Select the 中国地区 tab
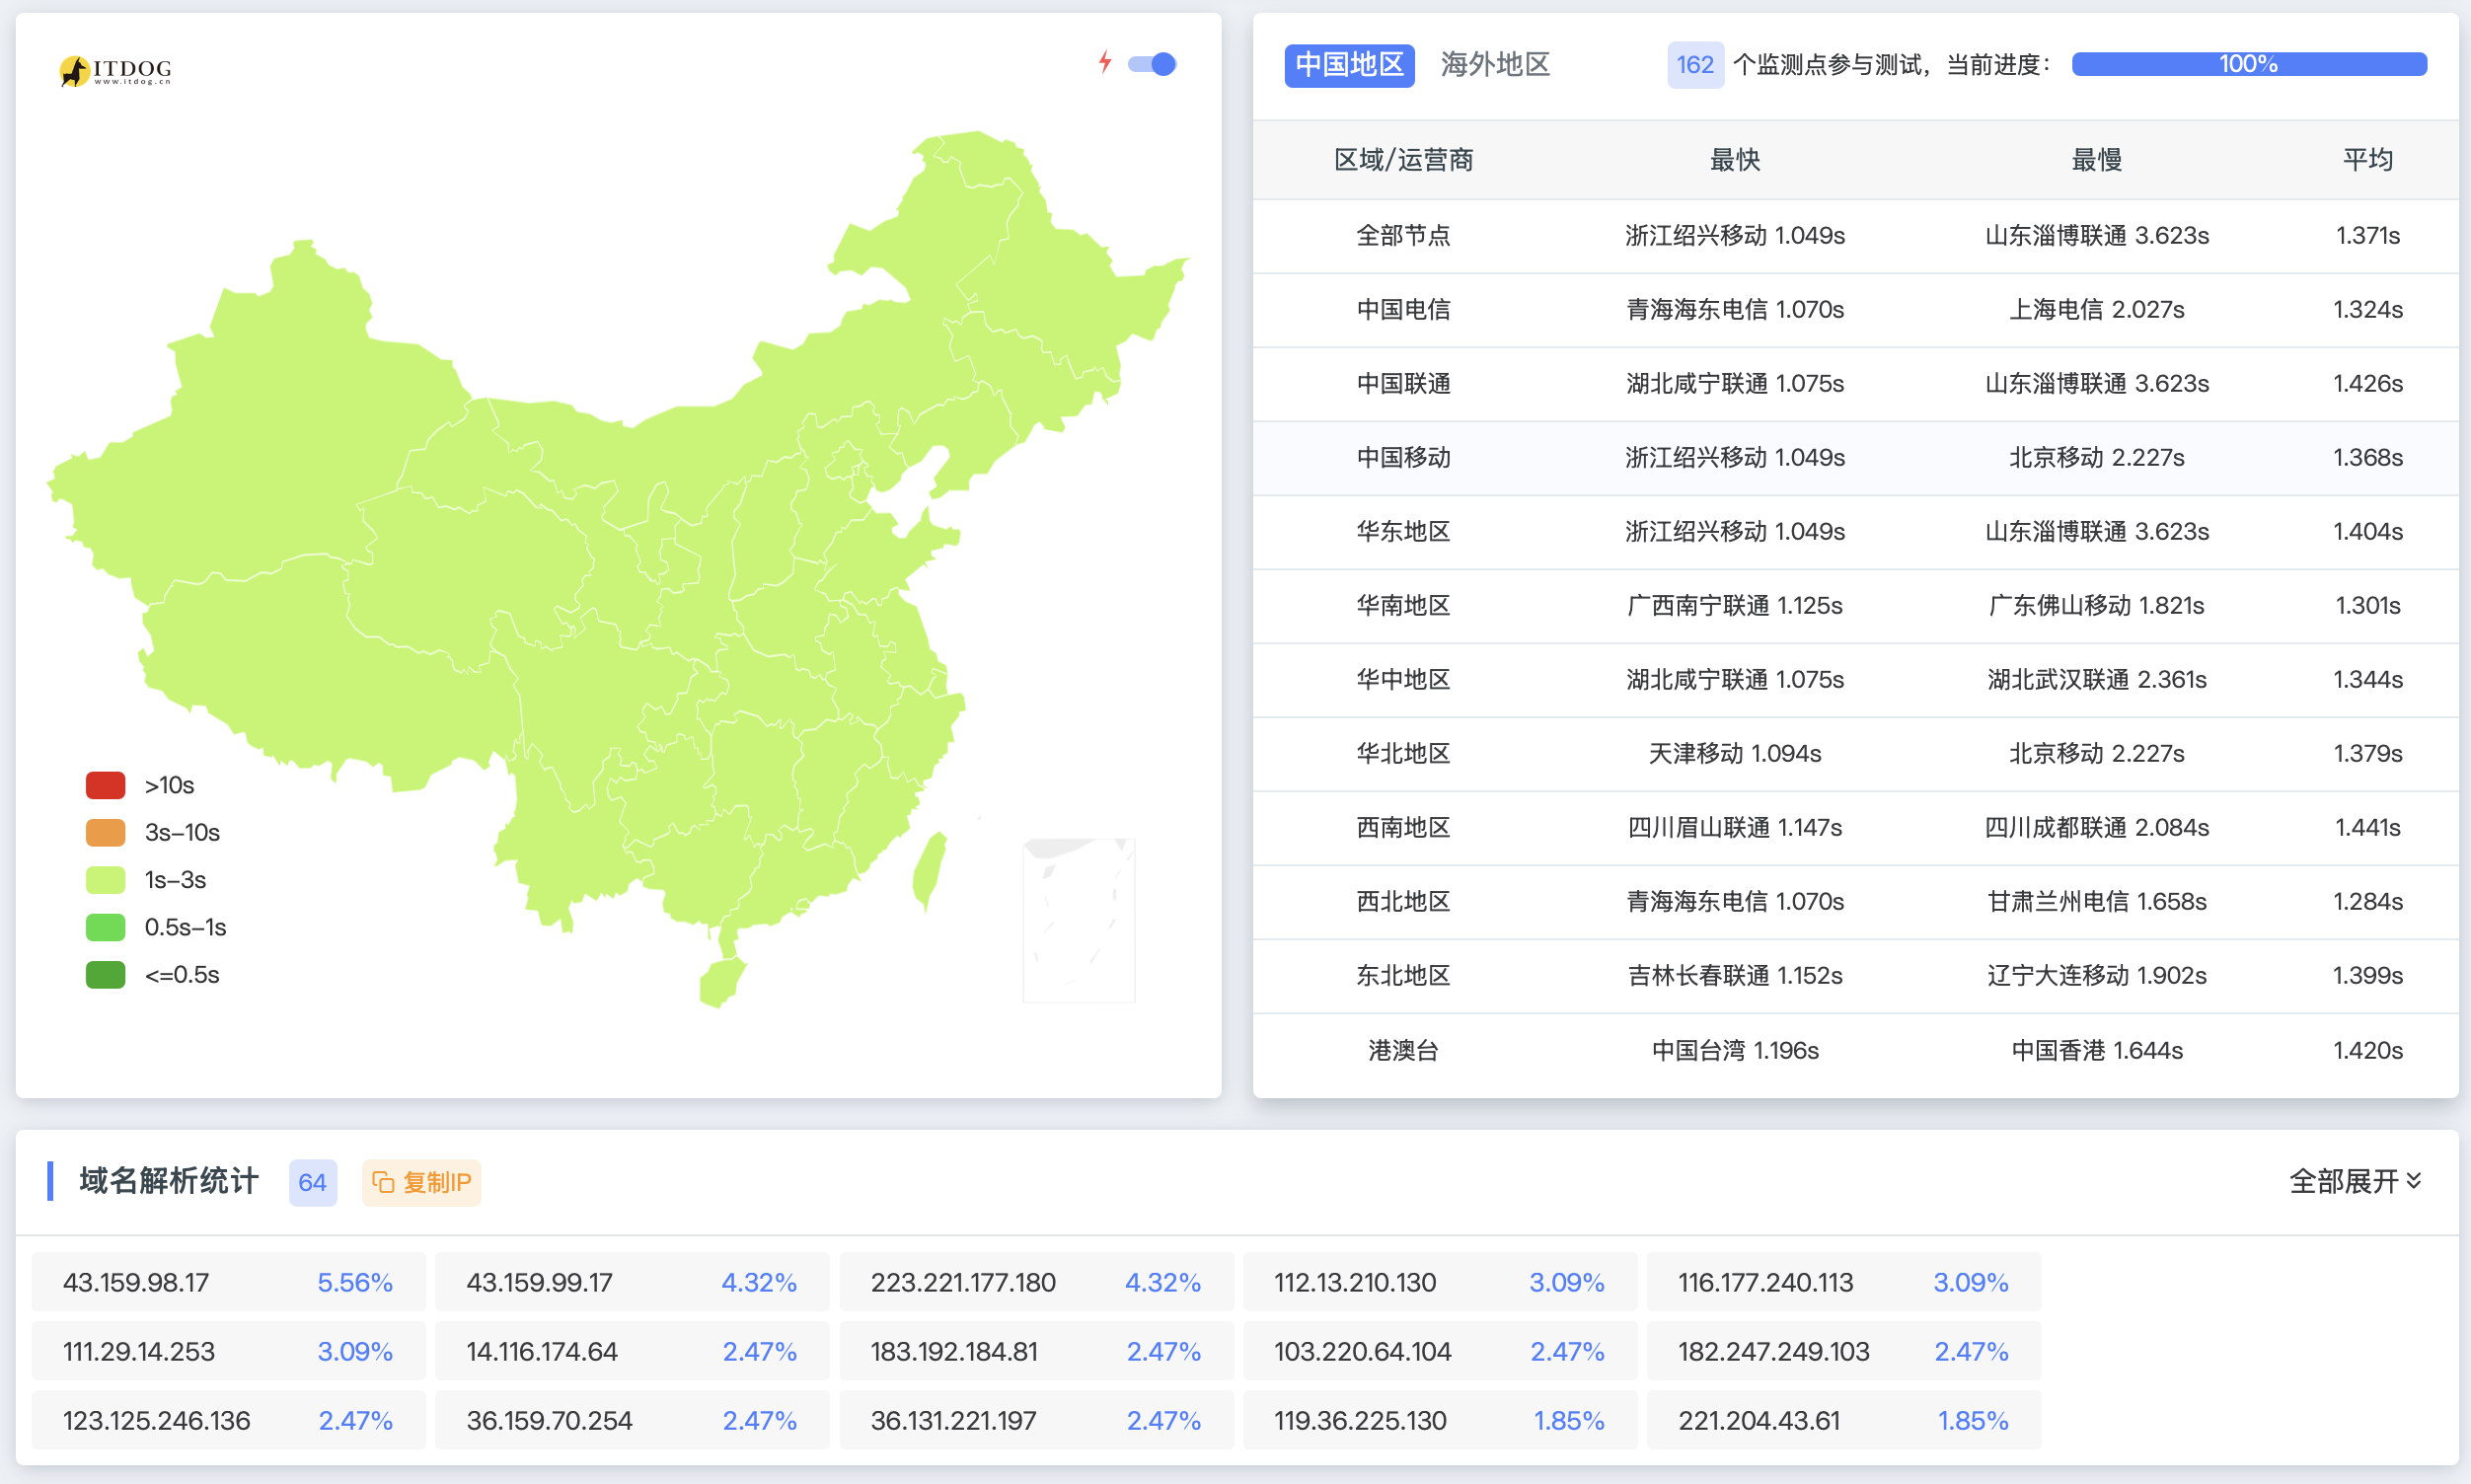2471x1484 pixels. coord(1348,65)
